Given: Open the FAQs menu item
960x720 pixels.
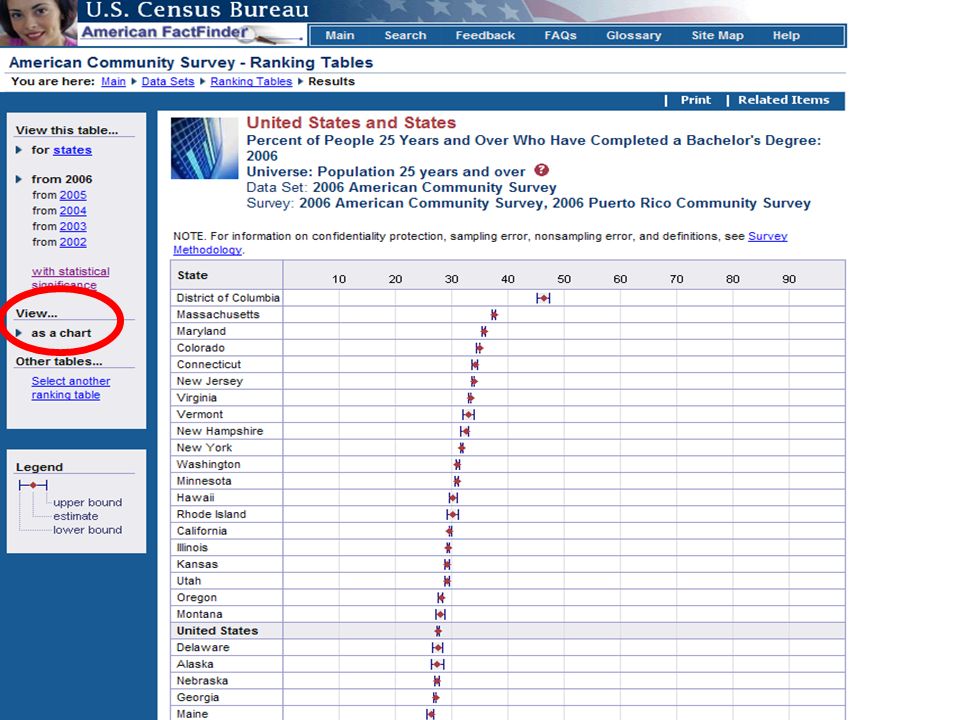Looking at the screenshot, I should pos(560,36).
